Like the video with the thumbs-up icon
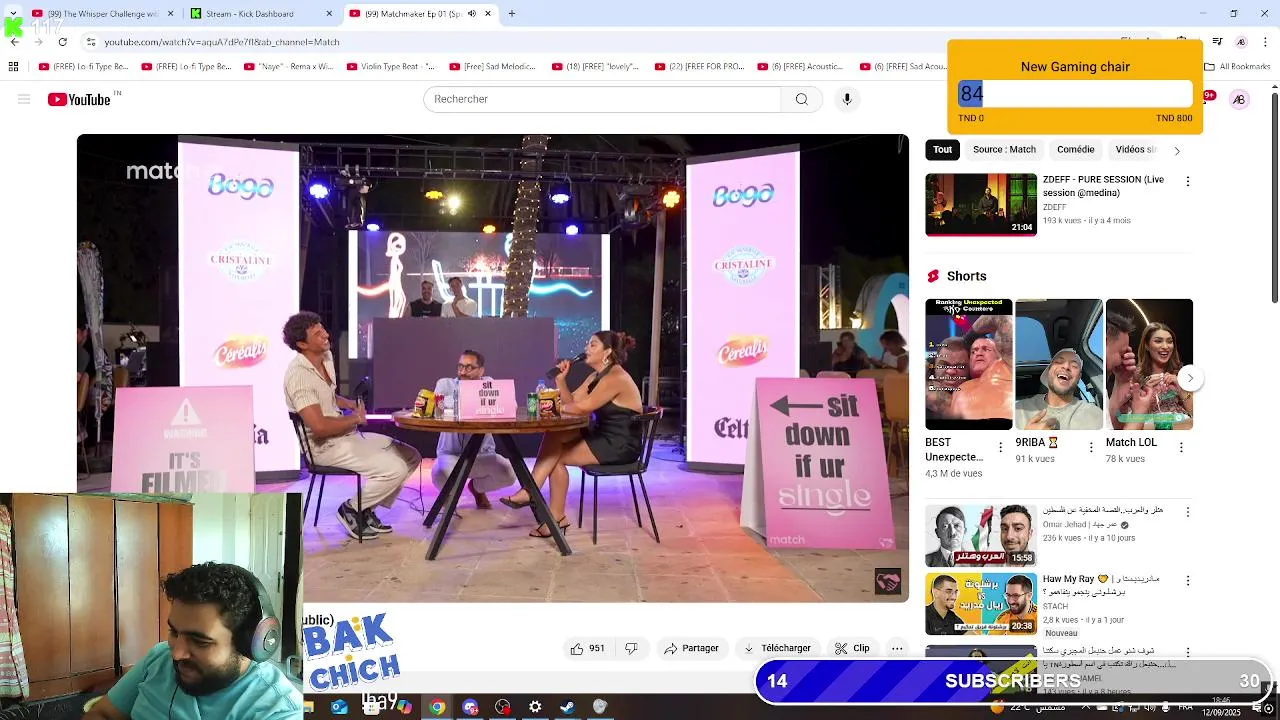 (x=577, y=648)
